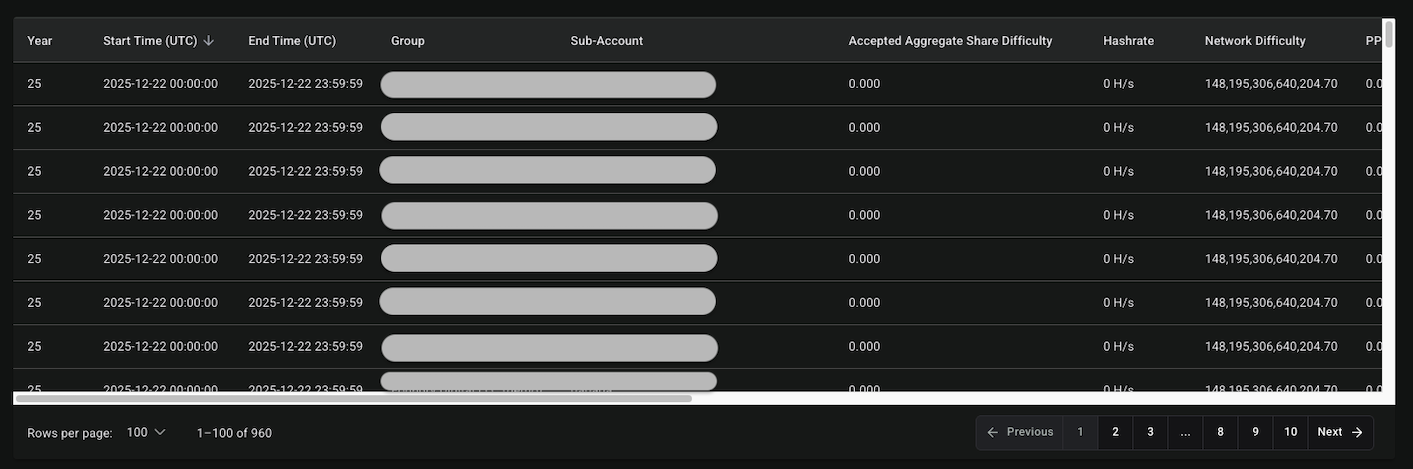Select current page 1 button
The width and height of the screenshot is (1413, 469).
1080,432
